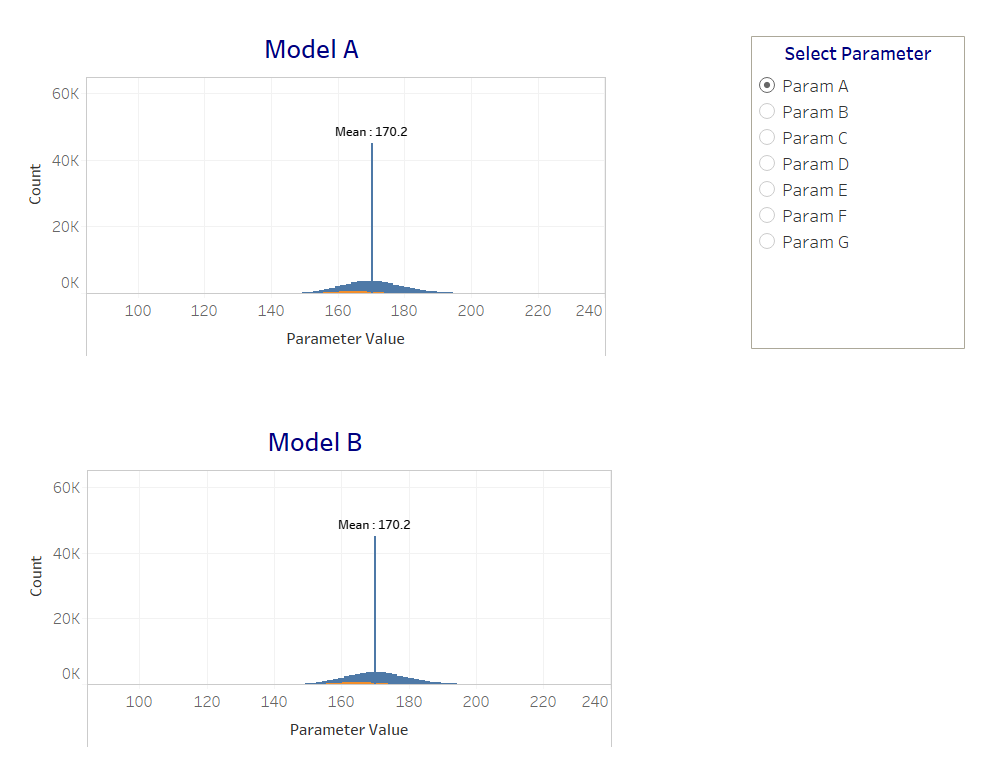Select the Count axis label on Model B
Image resolution: width=983 pixels, height=774 pixels.
click(36, 577)
